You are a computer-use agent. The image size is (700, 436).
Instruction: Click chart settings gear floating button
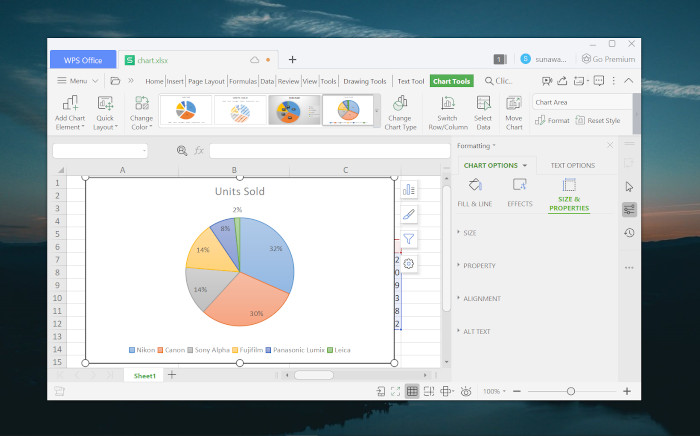(408, 264)
